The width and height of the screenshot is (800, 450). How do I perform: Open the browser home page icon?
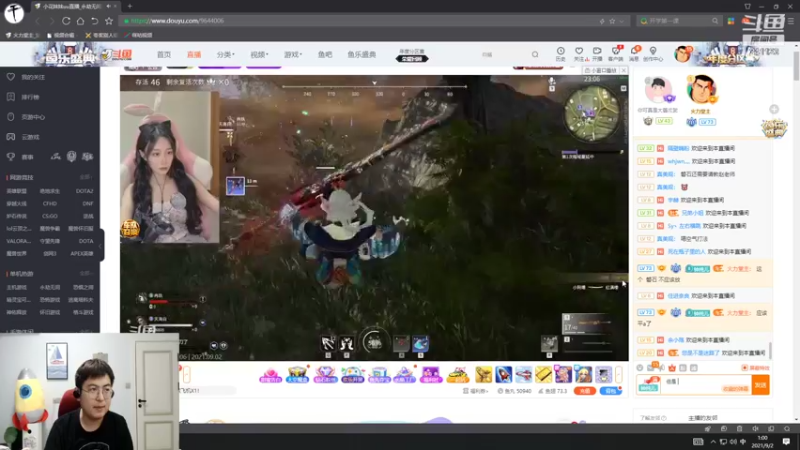[x=80, y=21]
